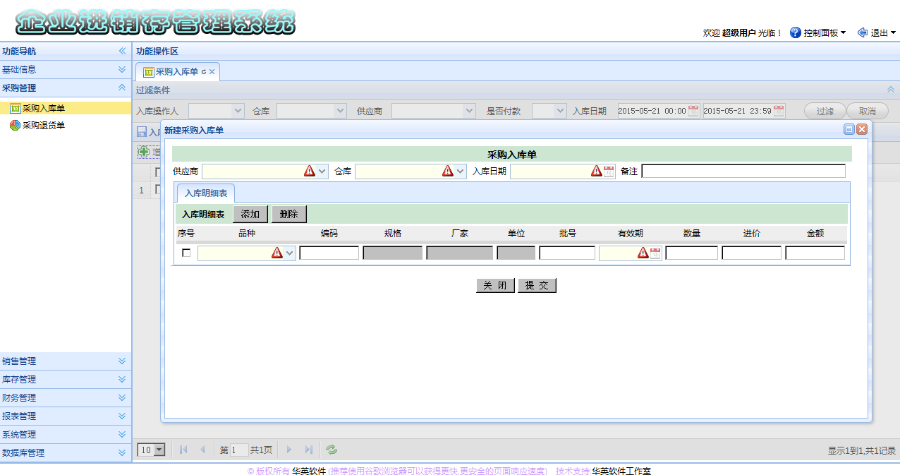This screenshot has width=900, height=475.
Task: Open the 仓库 filter dropdown
Action: [340, 111]
